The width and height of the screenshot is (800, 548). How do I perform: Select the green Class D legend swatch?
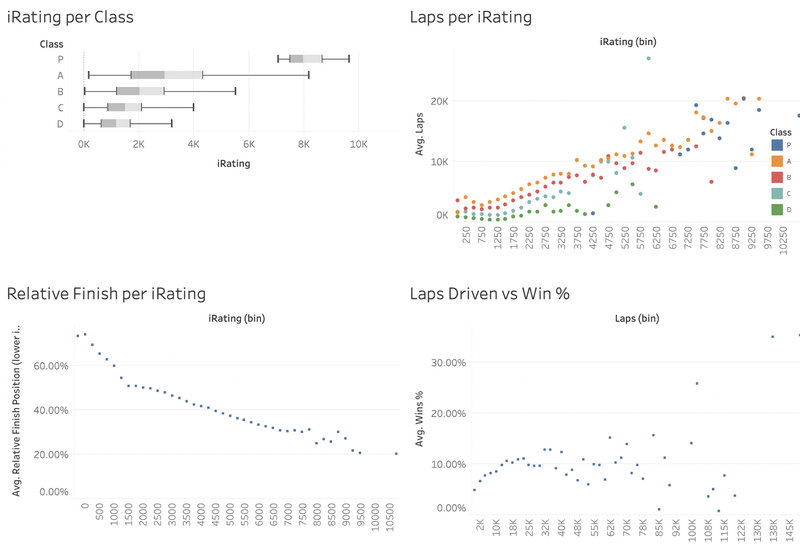click(775, 209)
